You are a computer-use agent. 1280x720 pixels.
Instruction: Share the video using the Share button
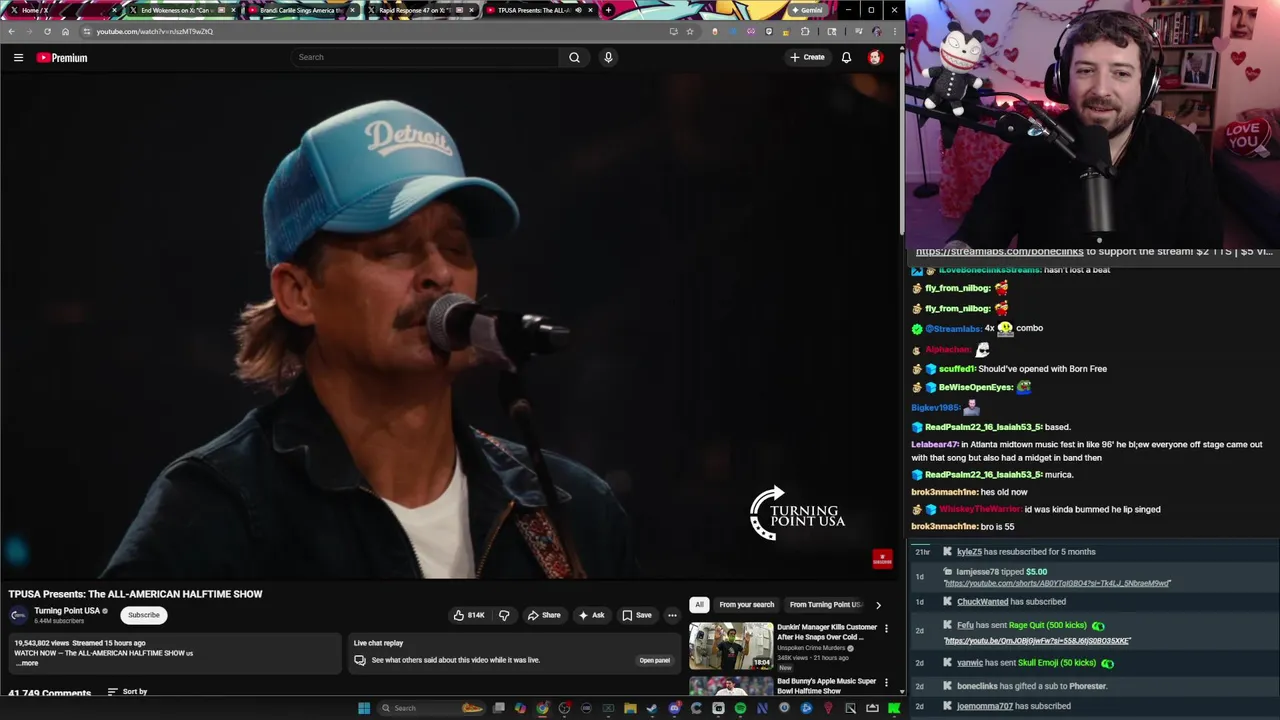[x=544, y=615]
